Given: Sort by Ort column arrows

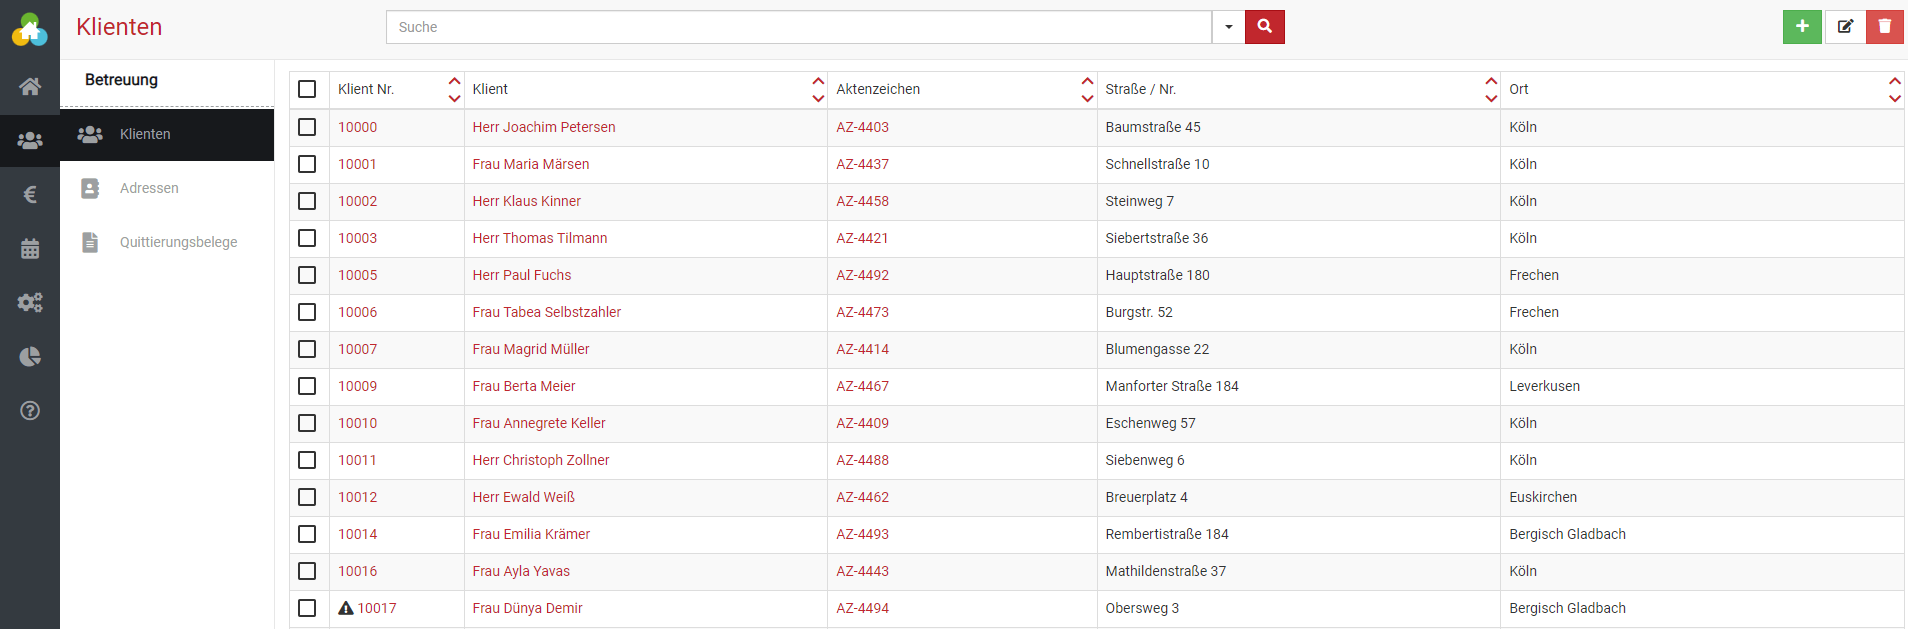Looking at the screenshot, I should click(1894, 89).
